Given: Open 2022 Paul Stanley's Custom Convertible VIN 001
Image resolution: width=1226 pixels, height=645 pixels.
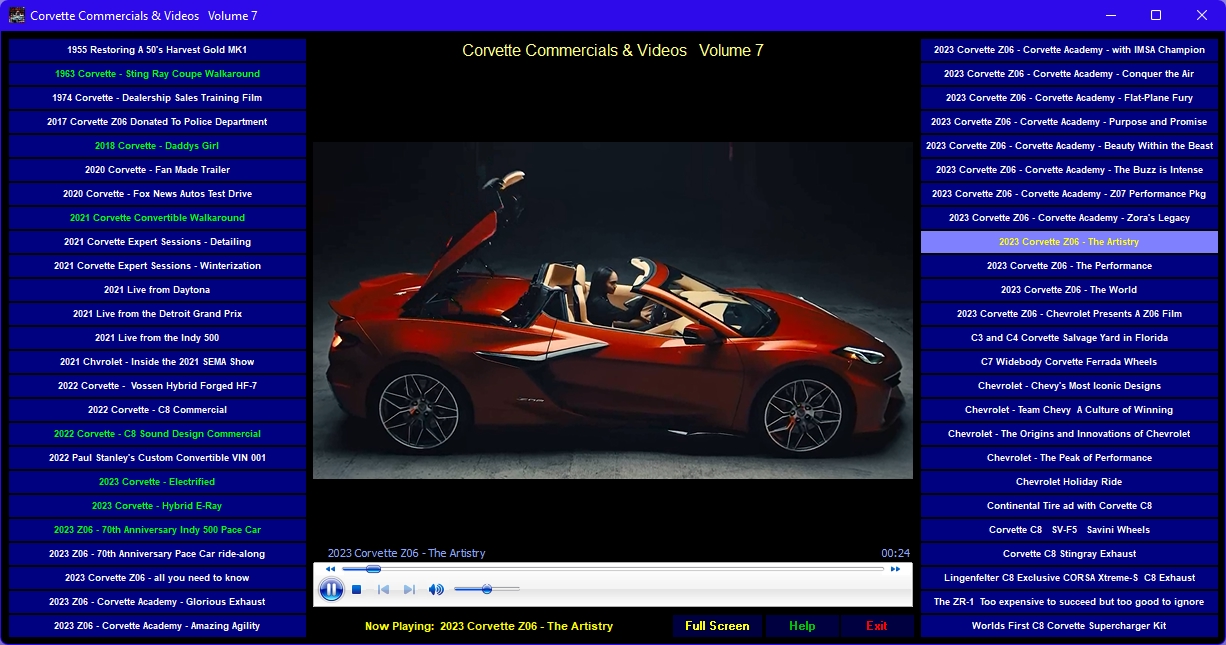Looking at the screenshot, I should pos(157,458).
